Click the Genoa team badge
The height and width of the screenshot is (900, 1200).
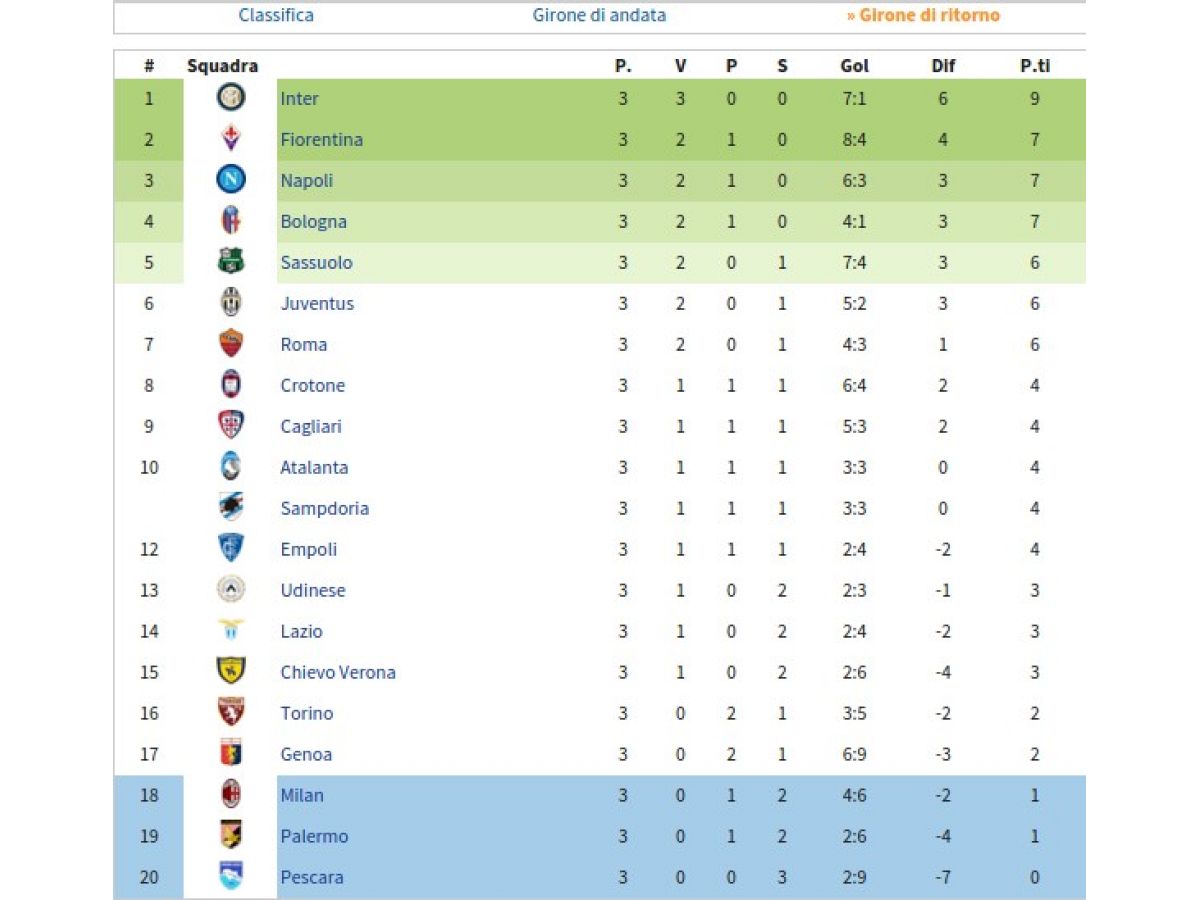[231, 754]
